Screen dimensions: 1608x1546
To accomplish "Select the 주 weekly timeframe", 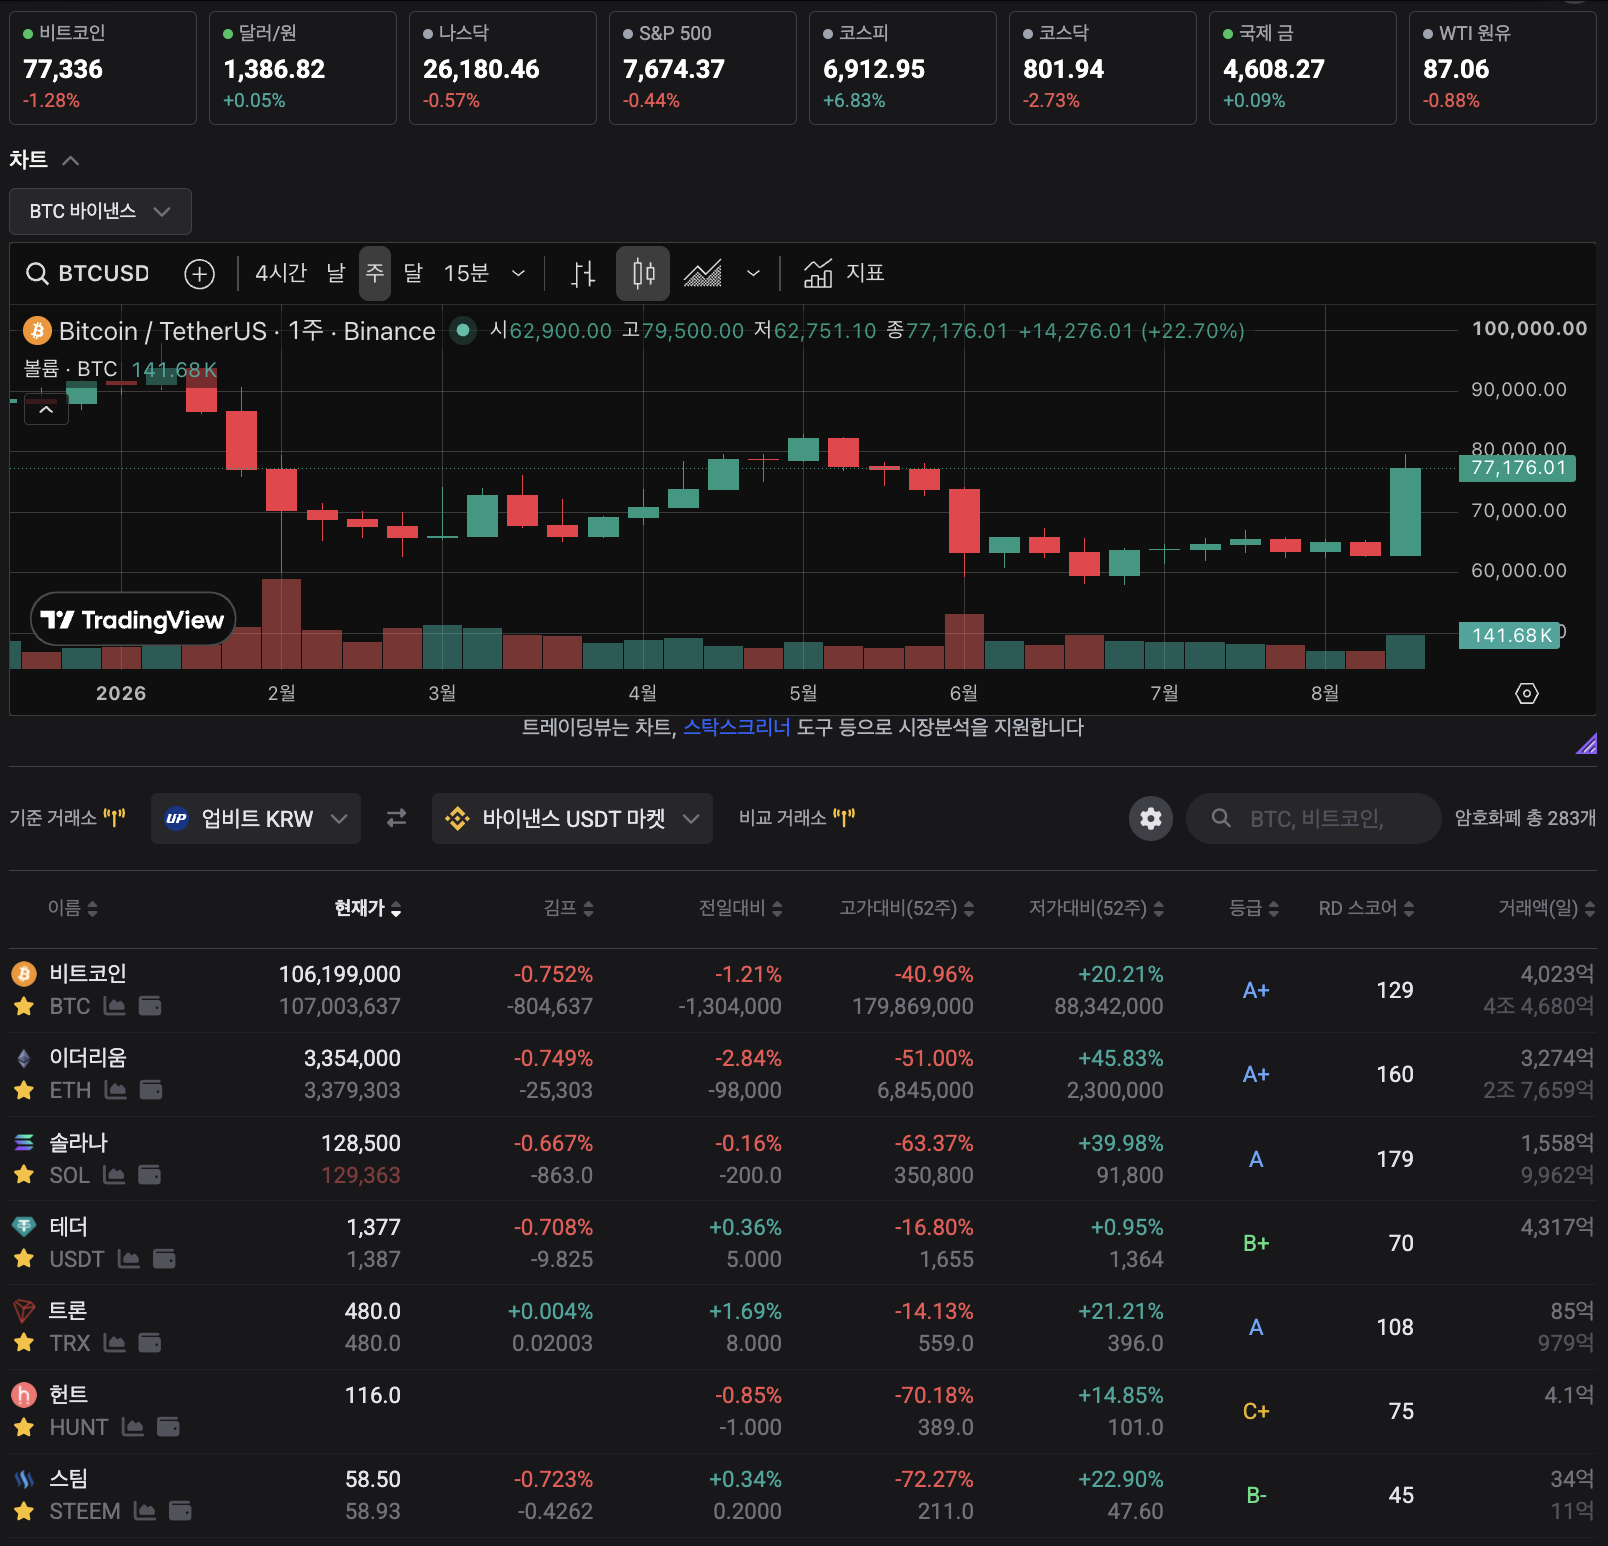I will click(x=375, y=273).
